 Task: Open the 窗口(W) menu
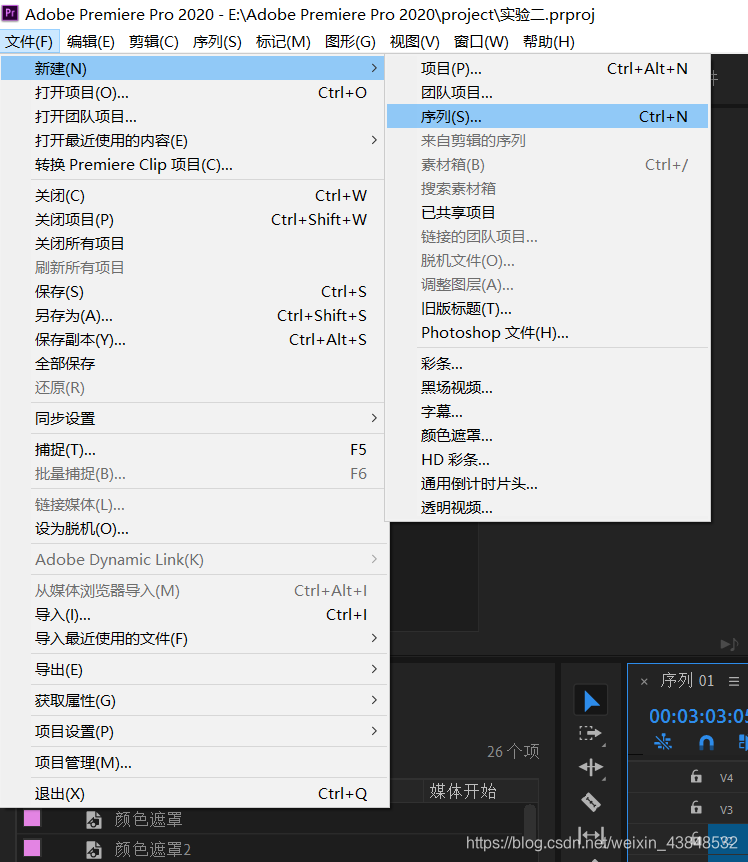(x=481, y=42)
